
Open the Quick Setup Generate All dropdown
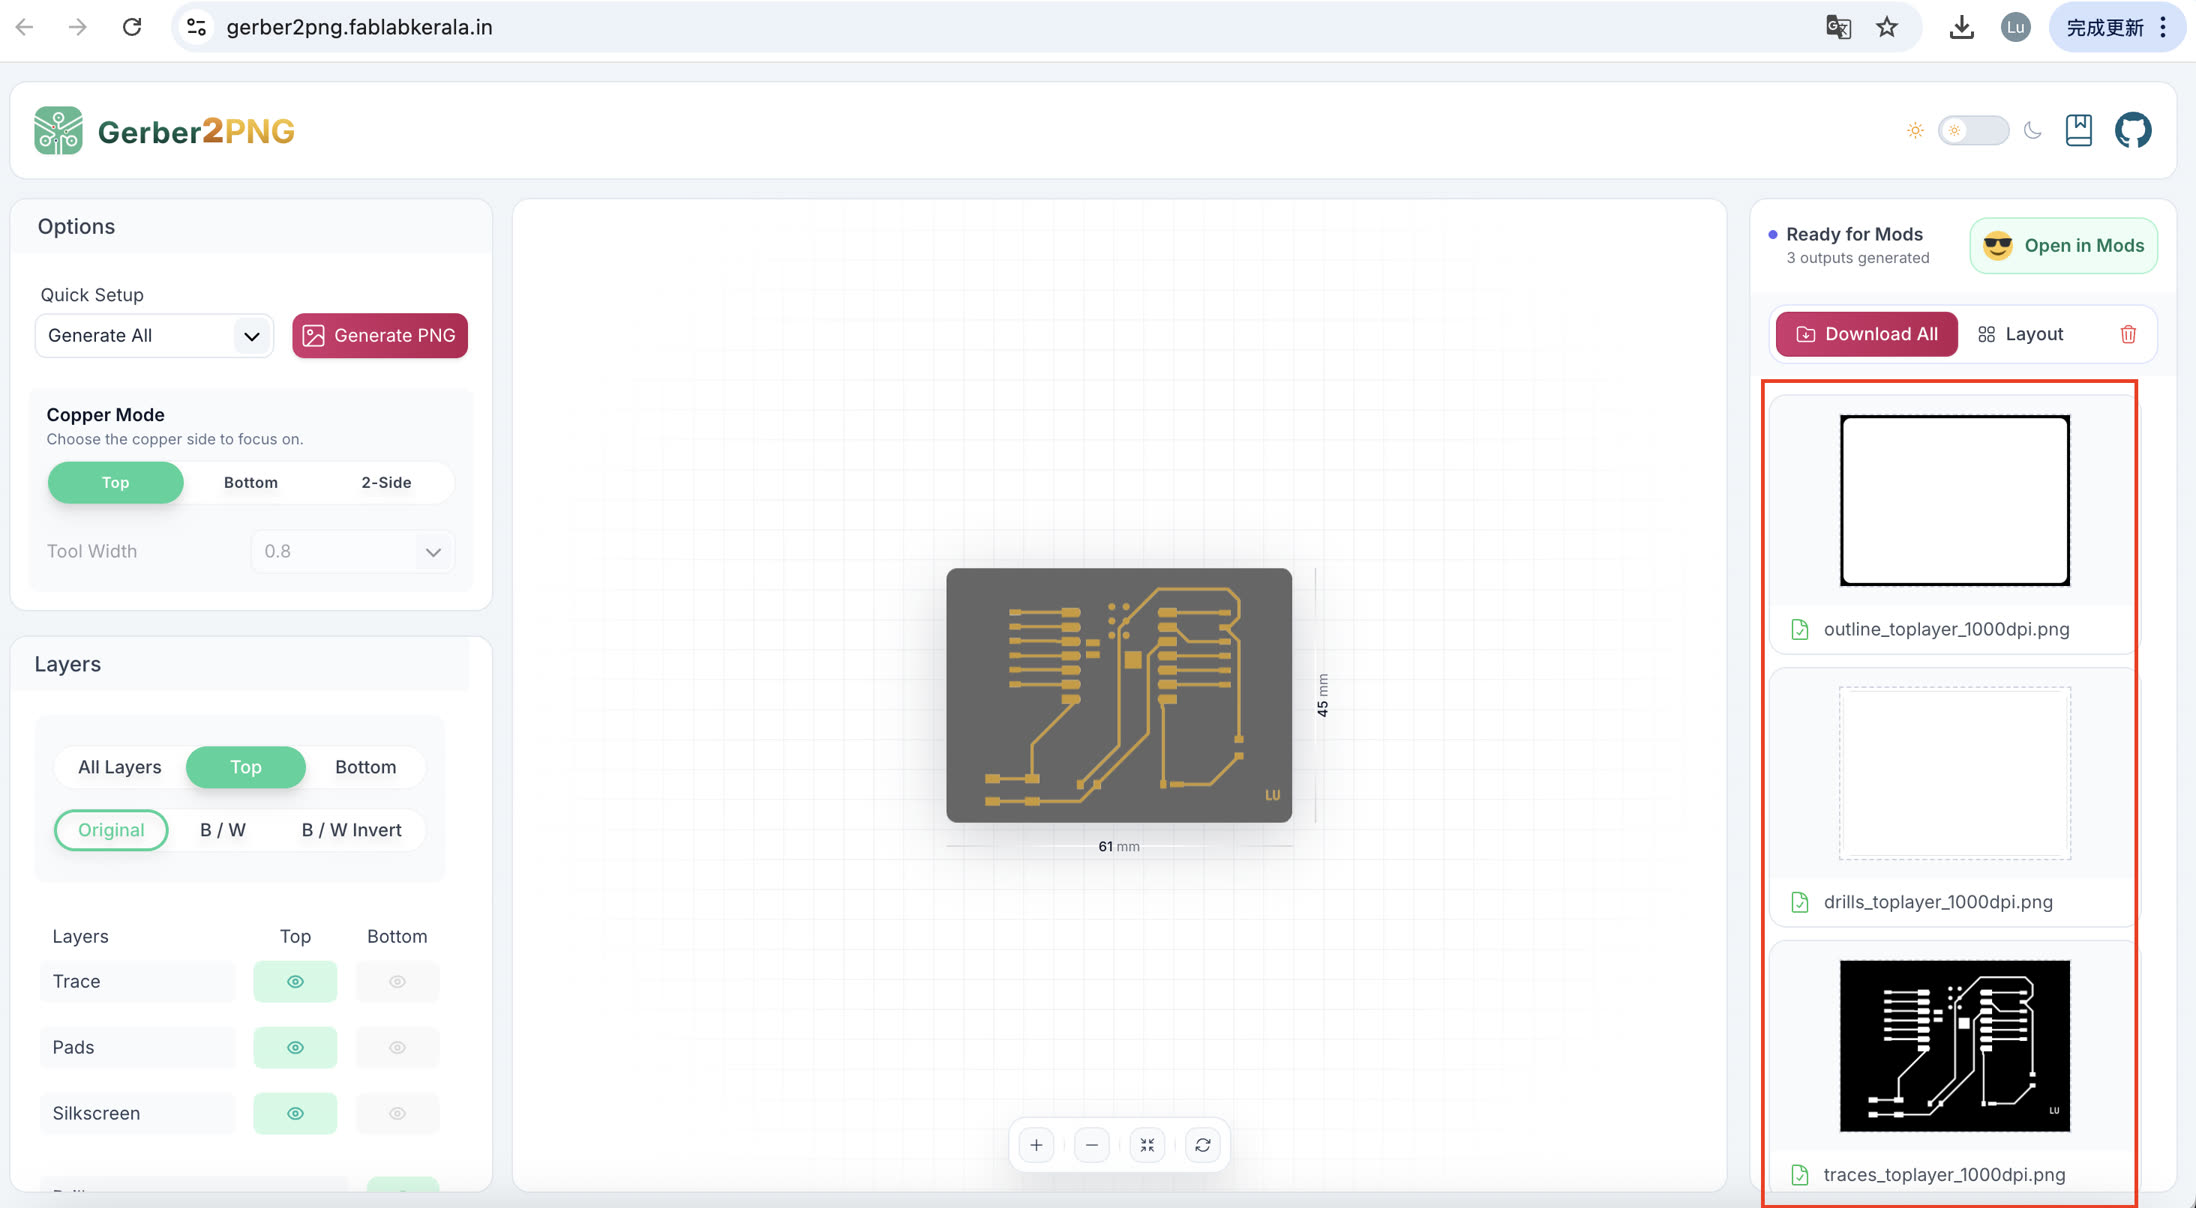click(154, 335)
